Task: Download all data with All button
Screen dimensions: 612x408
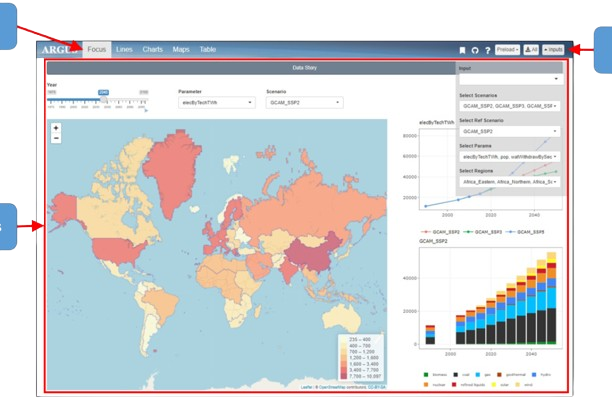Action: coord(531,49)
